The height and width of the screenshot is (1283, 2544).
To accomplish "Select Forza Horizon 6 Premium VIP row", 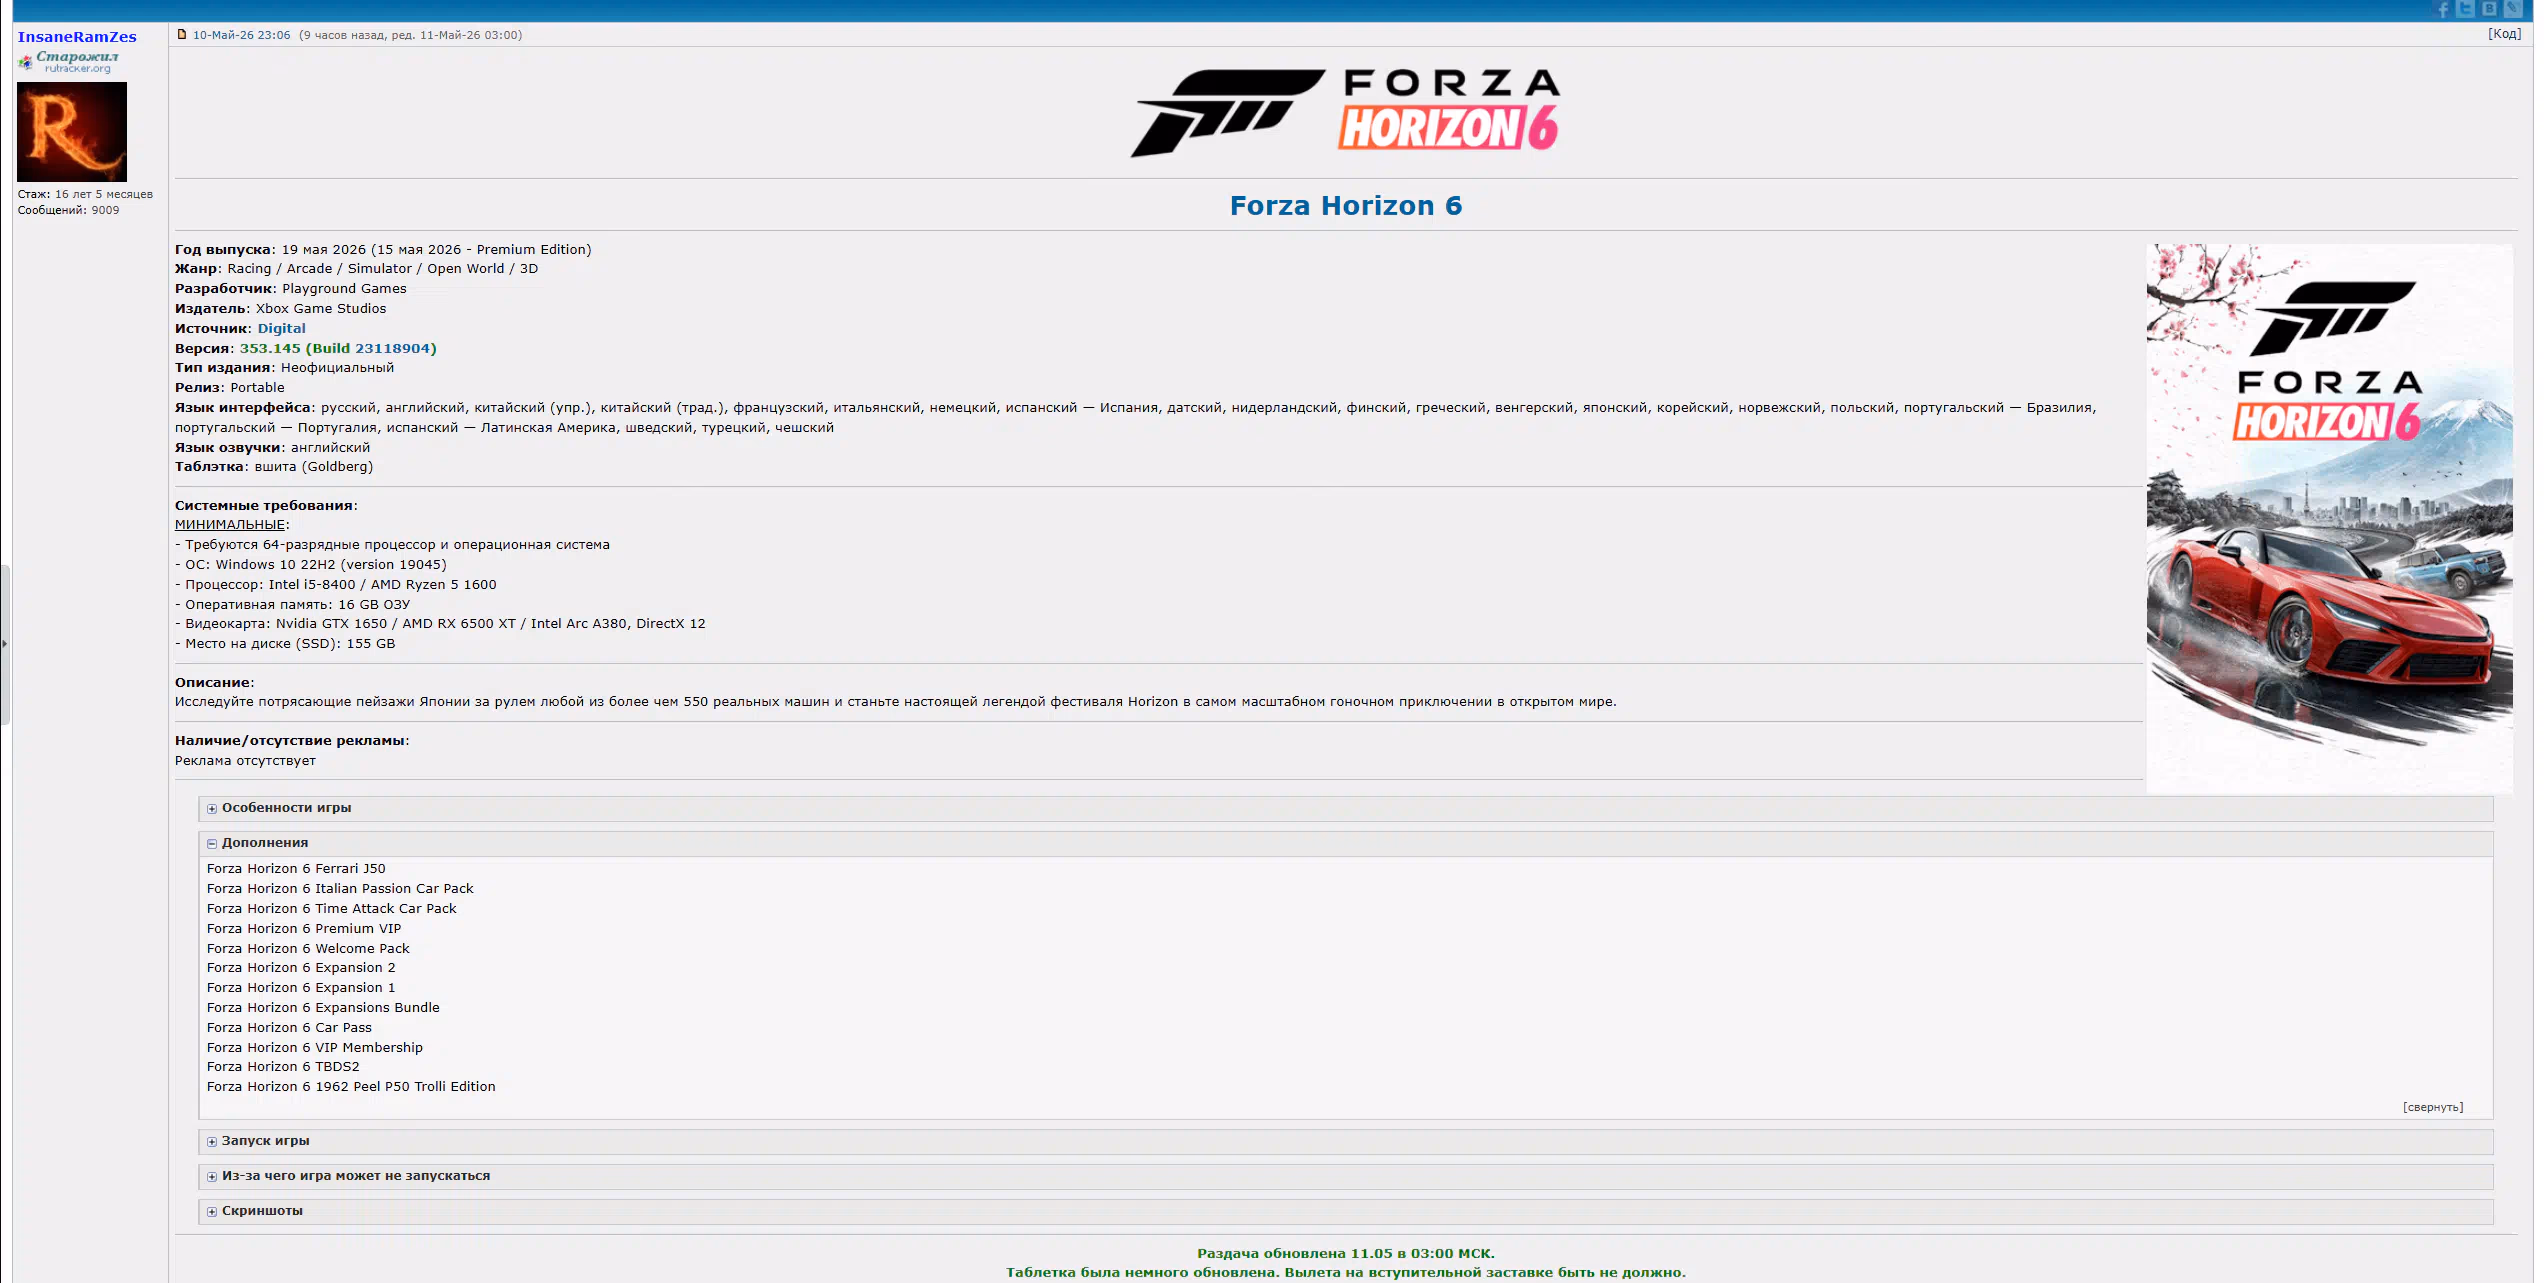I will [304, 929].
